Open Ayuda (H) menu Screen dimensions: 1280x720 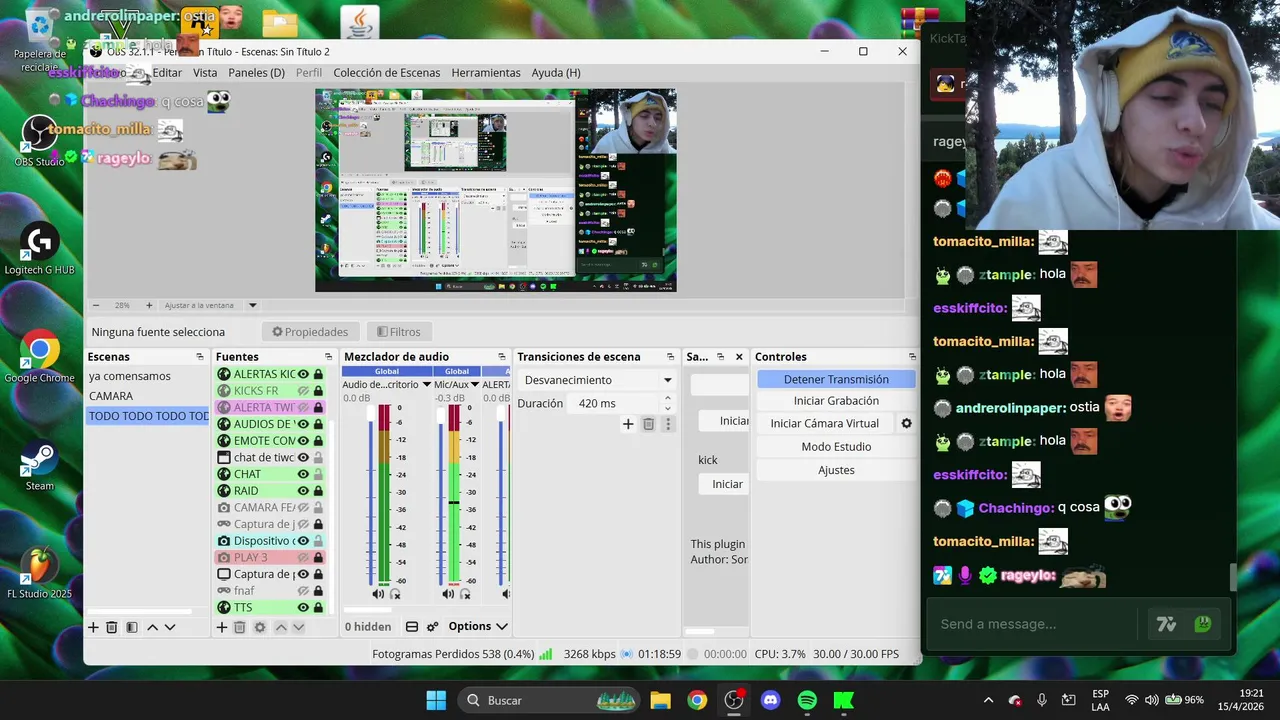pyautogui.click(x=556, y=73)
